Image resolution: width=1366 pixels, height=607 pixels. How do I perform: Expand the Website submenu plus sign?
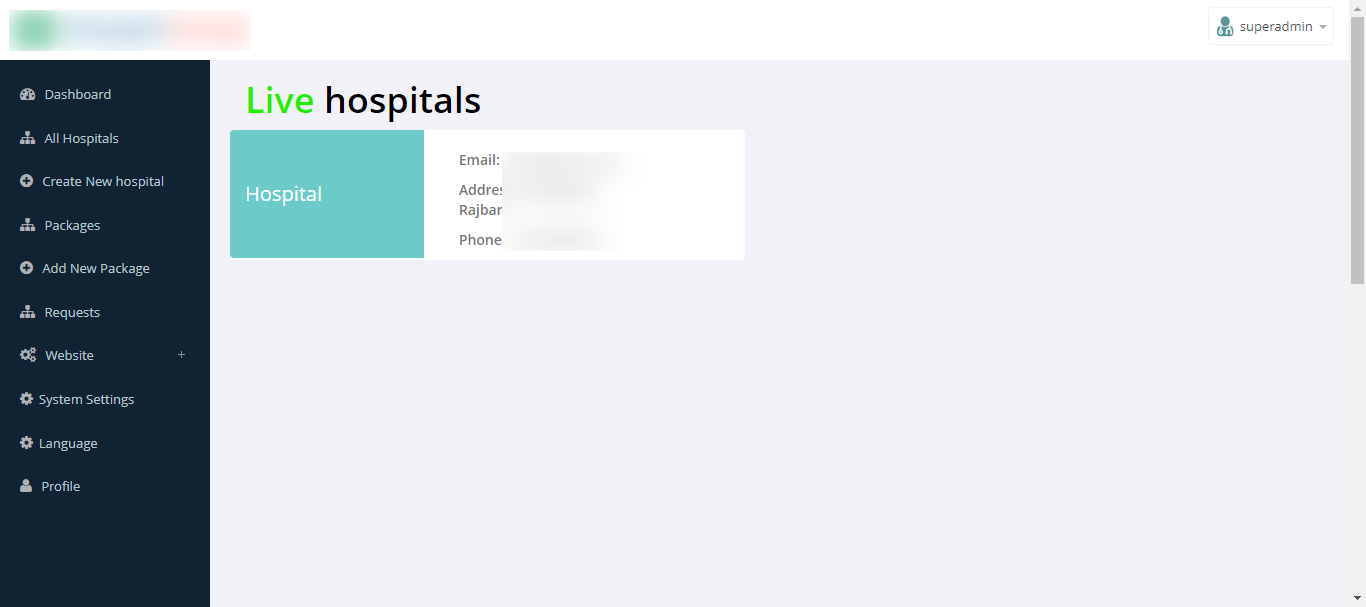point(181,355)
